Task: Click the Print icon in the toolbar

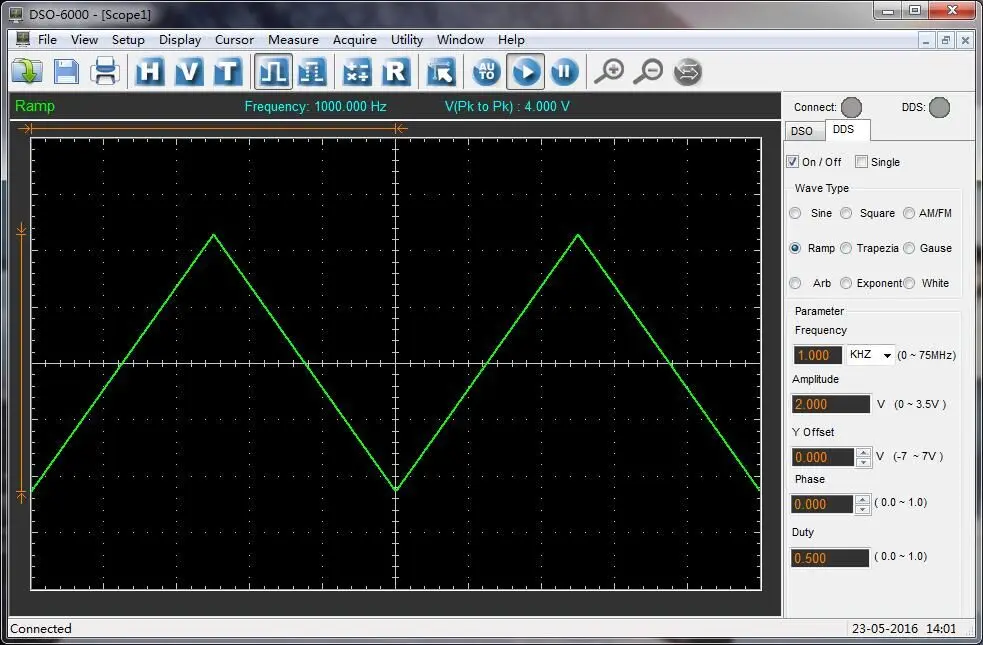Action: [x=105, y=71]
